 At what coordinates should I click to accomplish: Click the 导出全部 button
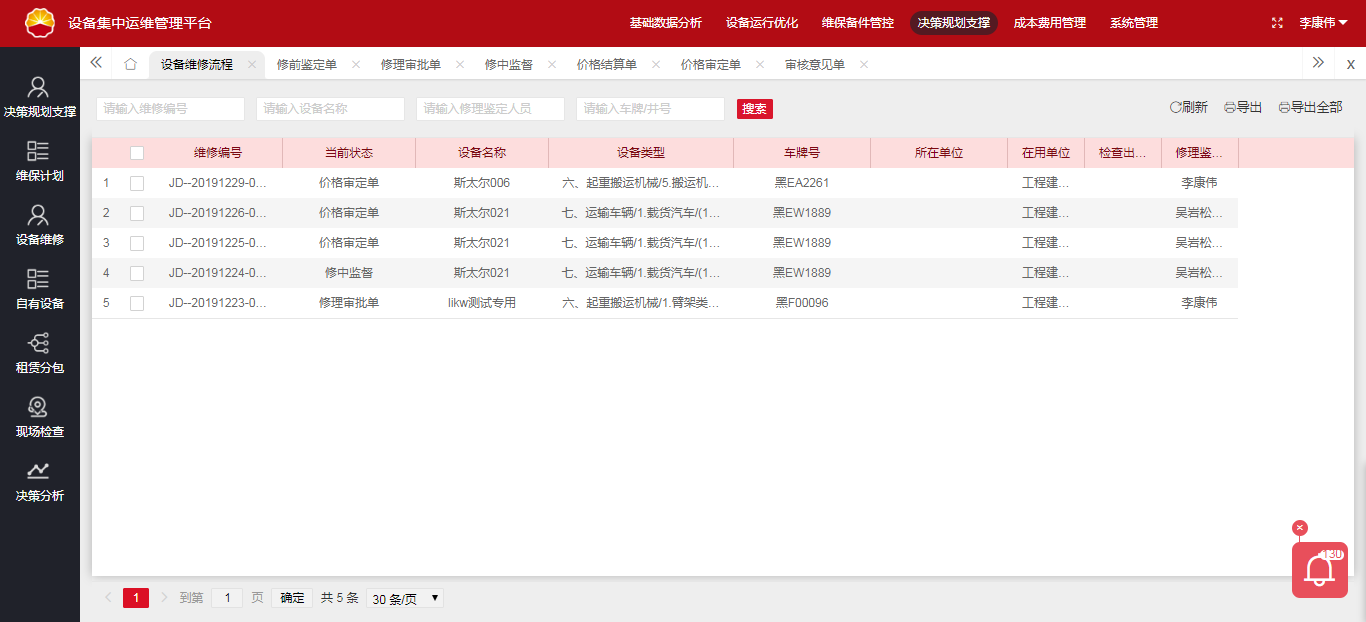pyautogui.click(x=1310, y=108)
